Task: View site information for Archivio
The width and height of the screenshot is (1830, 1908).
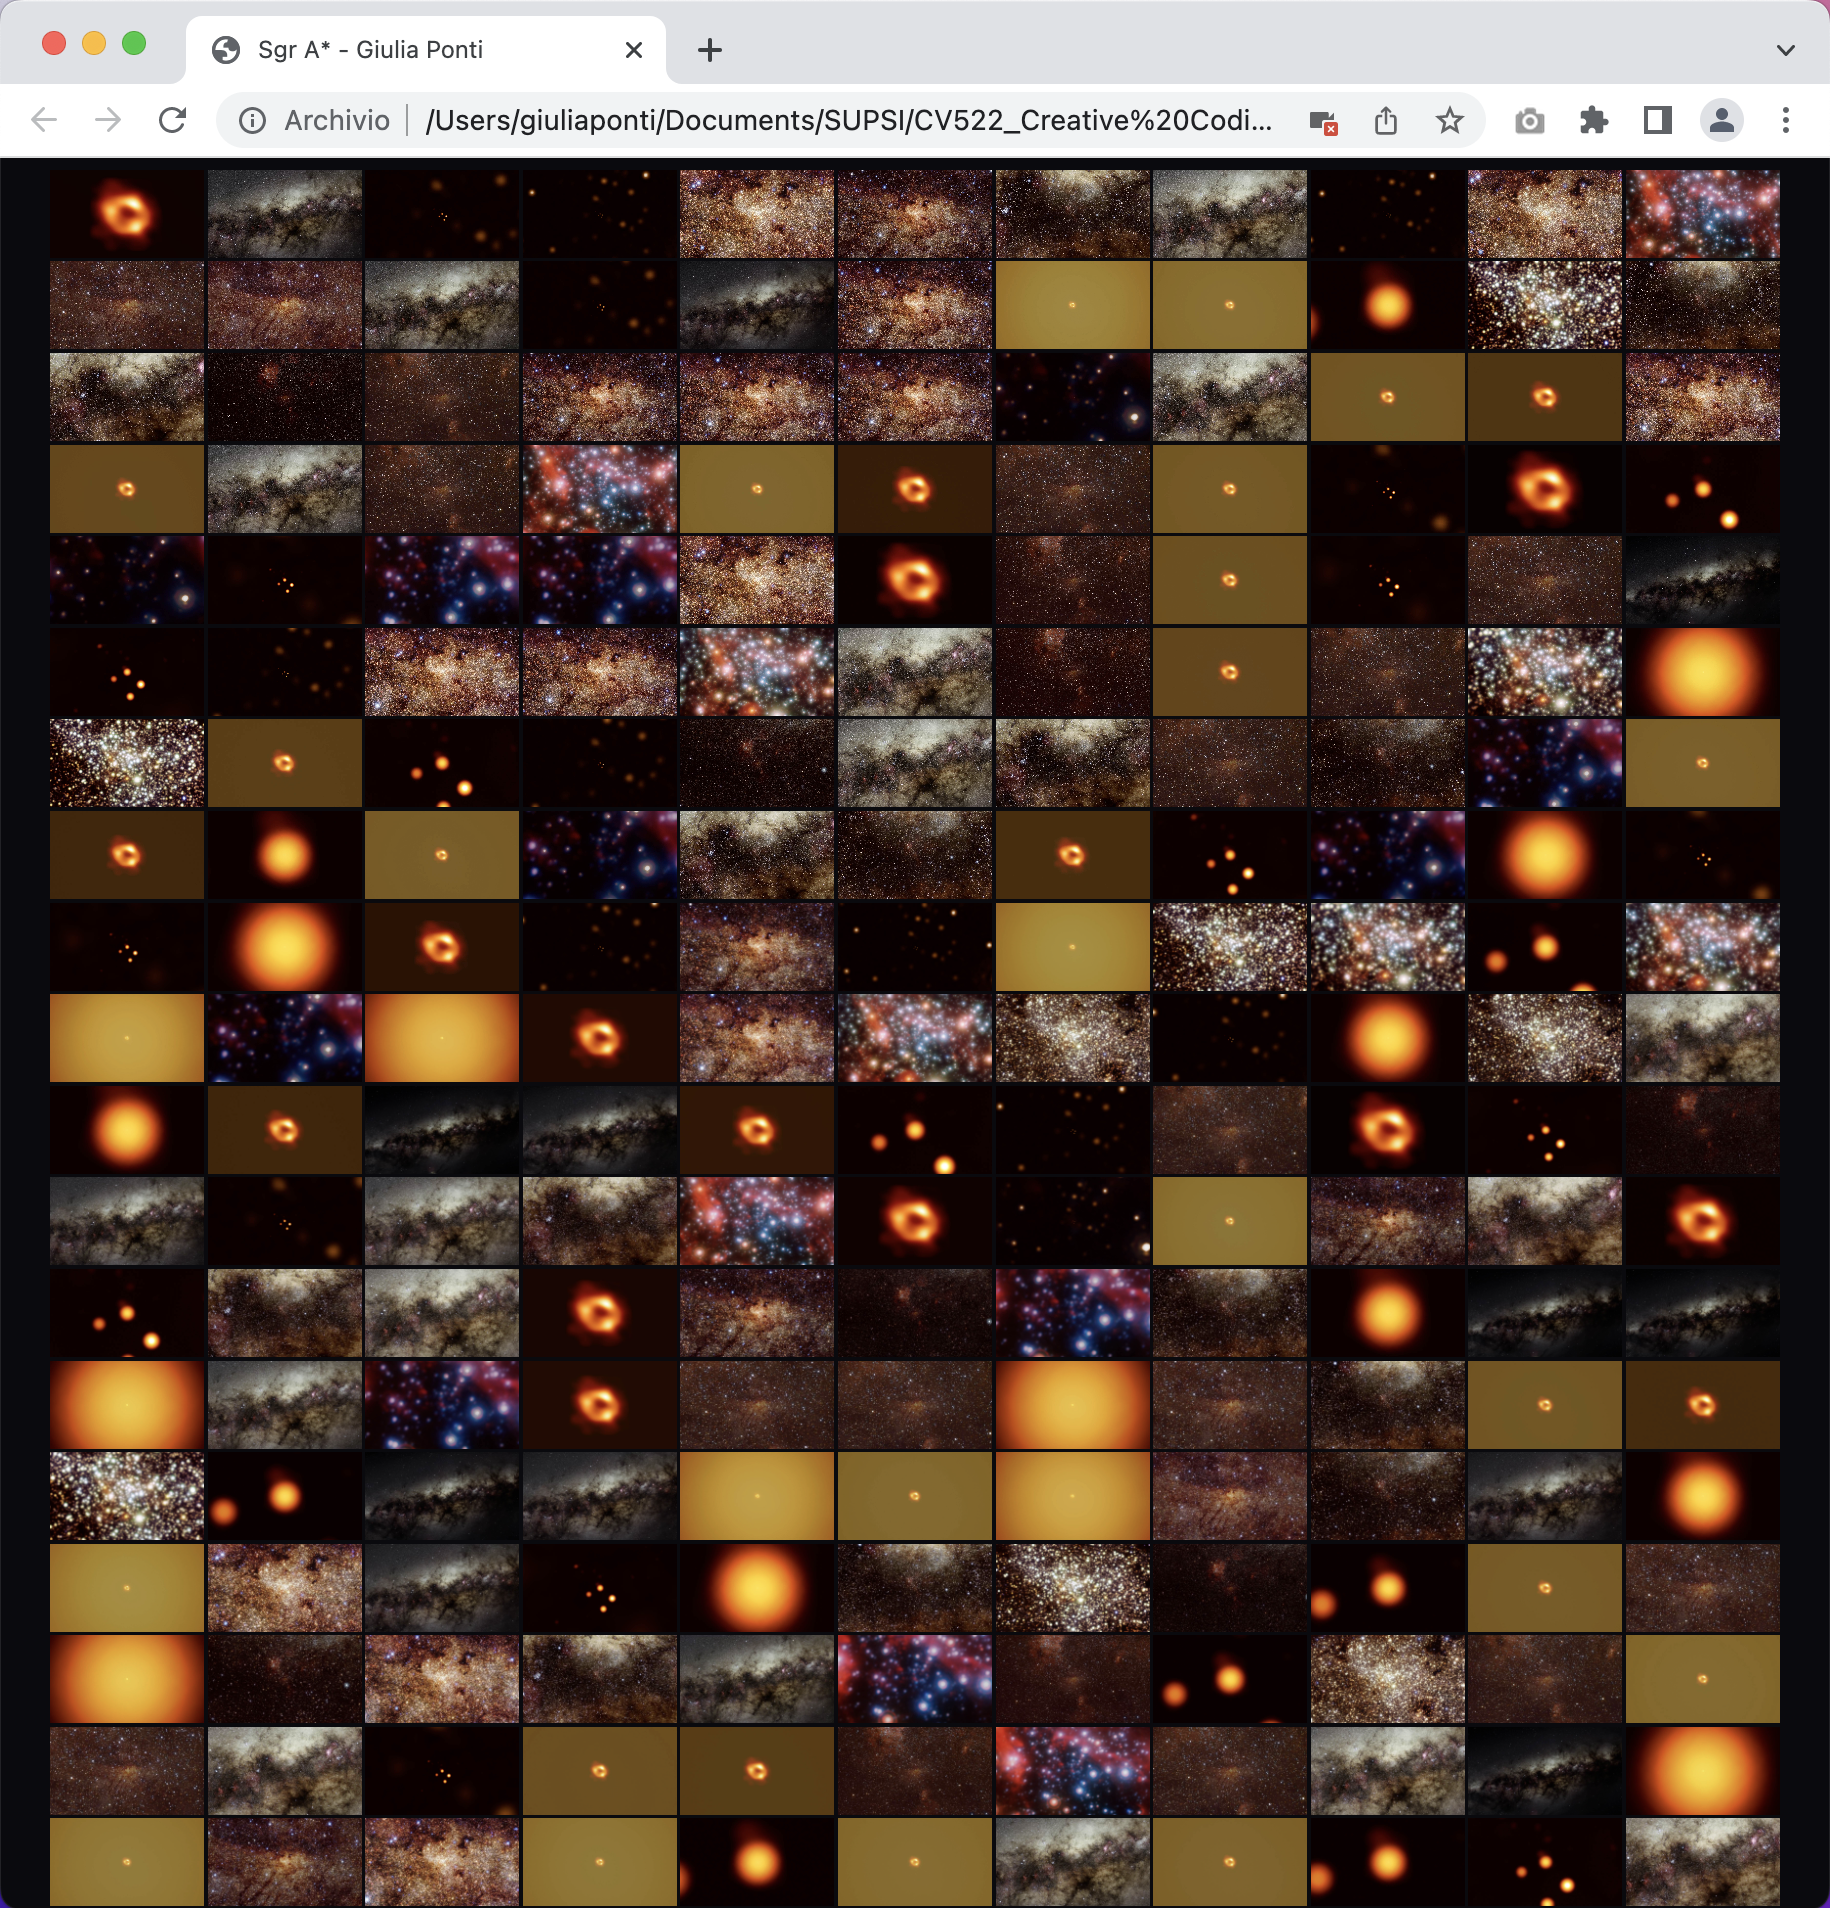Action: tap(253, 121)
